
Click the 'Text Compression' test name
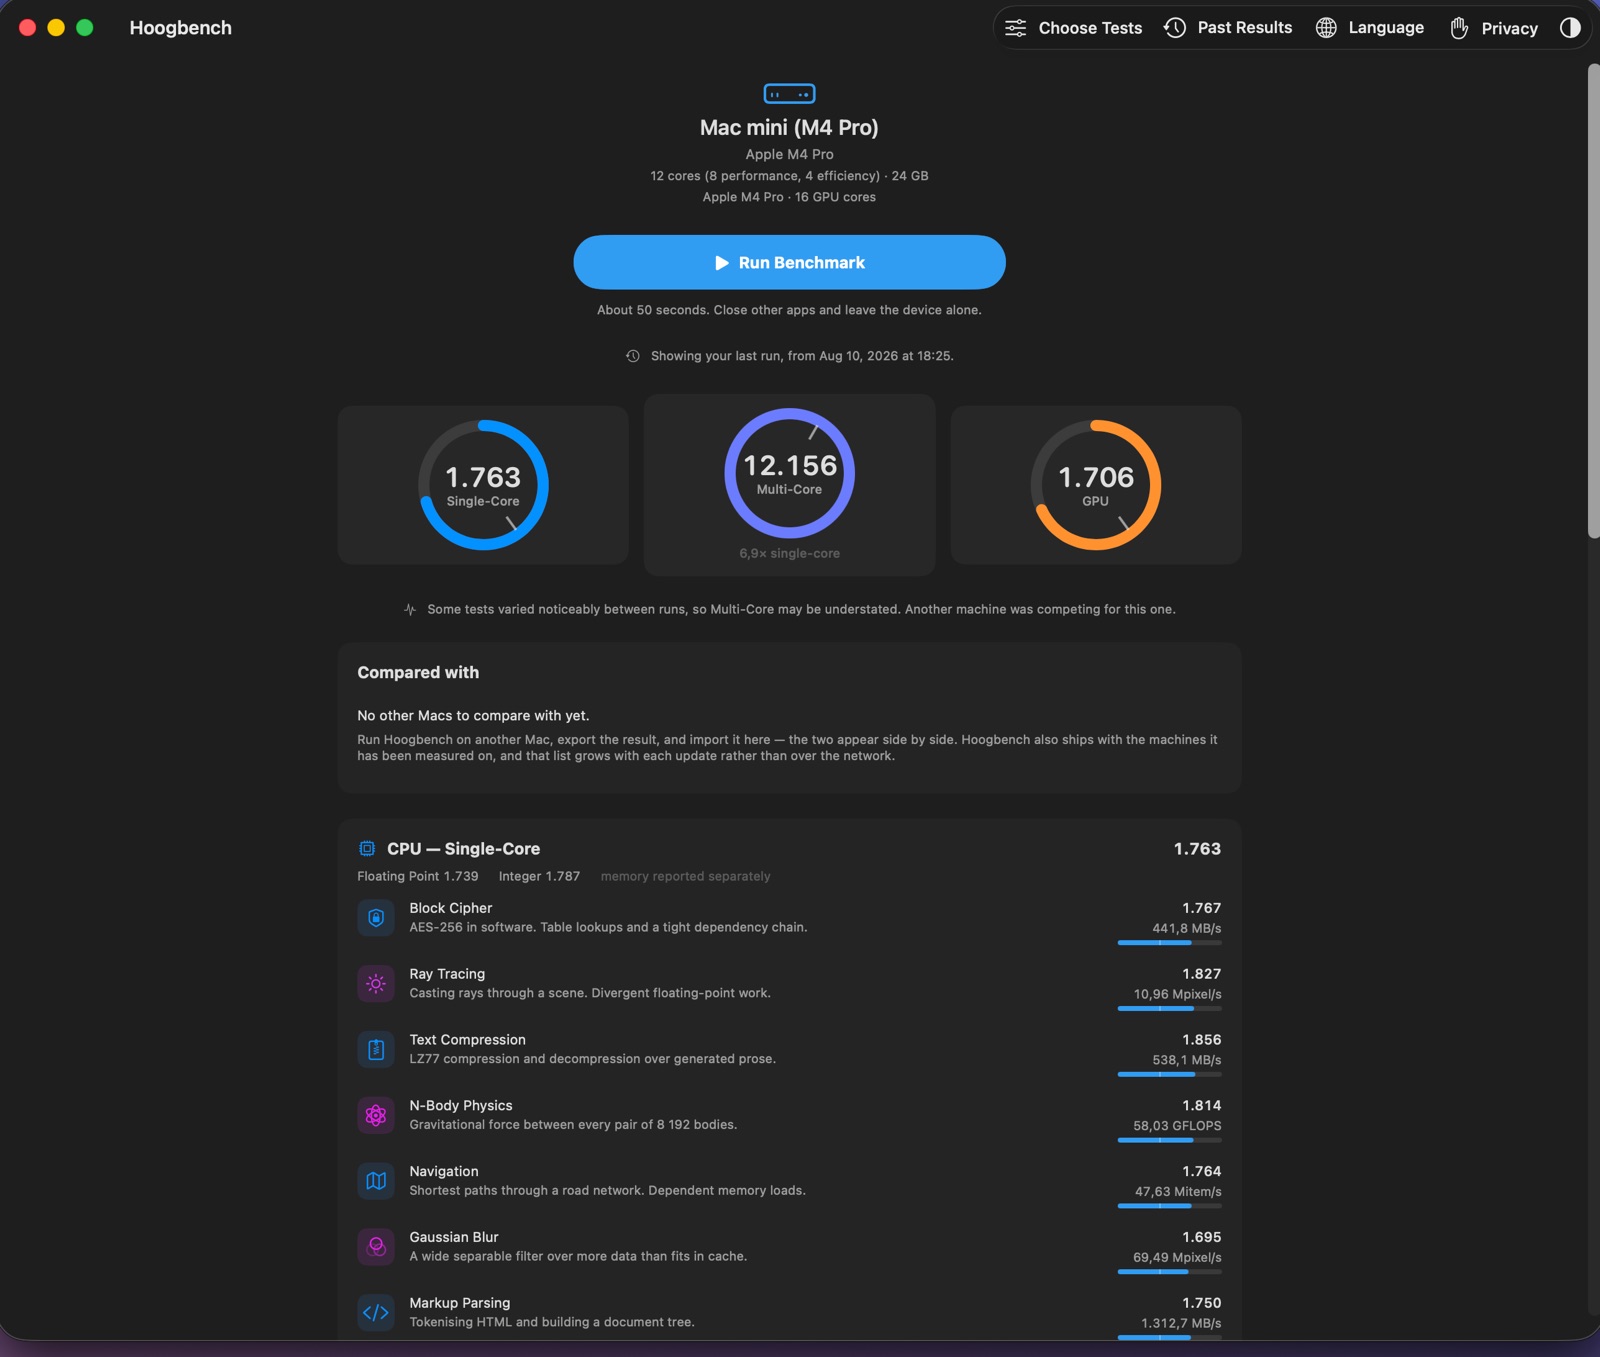467,1040
